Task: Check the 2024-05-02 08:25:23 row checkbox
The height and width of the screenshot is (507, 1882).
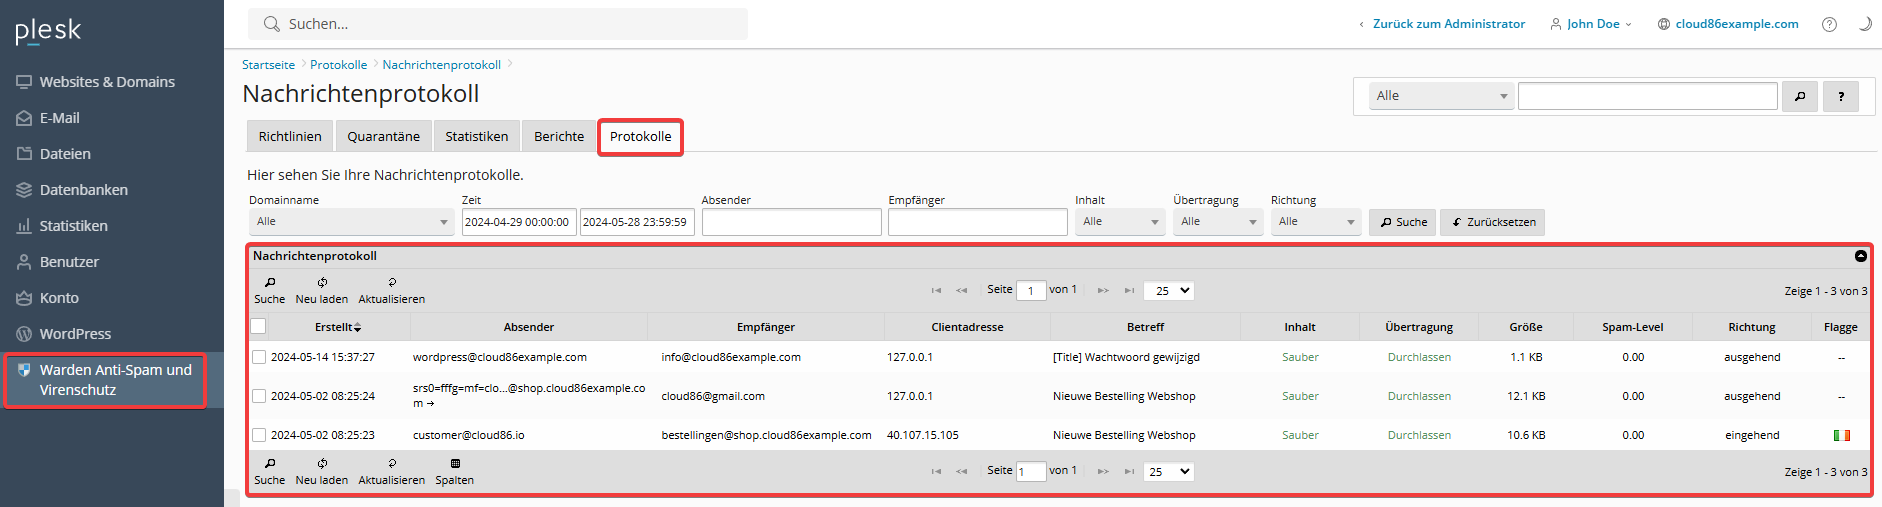Action: pos(259,435)
